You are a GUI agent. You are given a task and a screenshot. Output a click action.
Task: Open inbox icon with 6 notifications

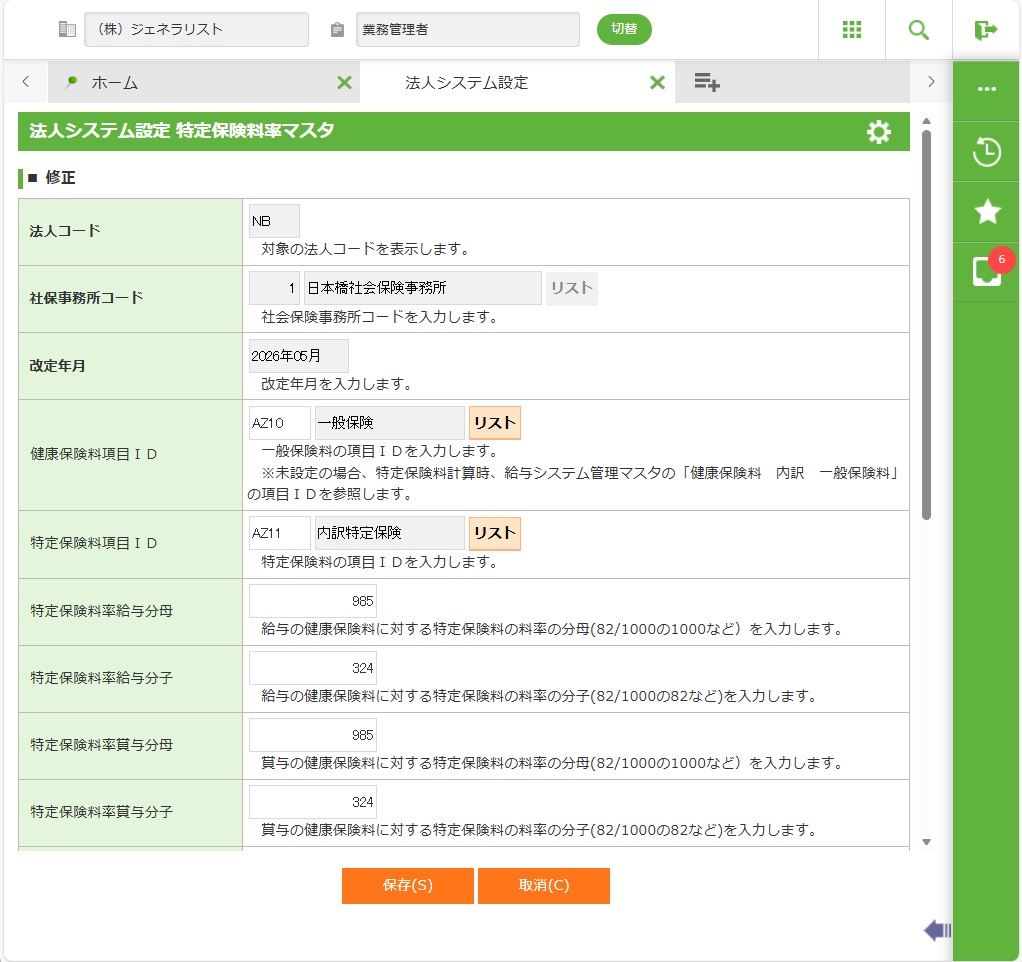(x=986, y=272)
